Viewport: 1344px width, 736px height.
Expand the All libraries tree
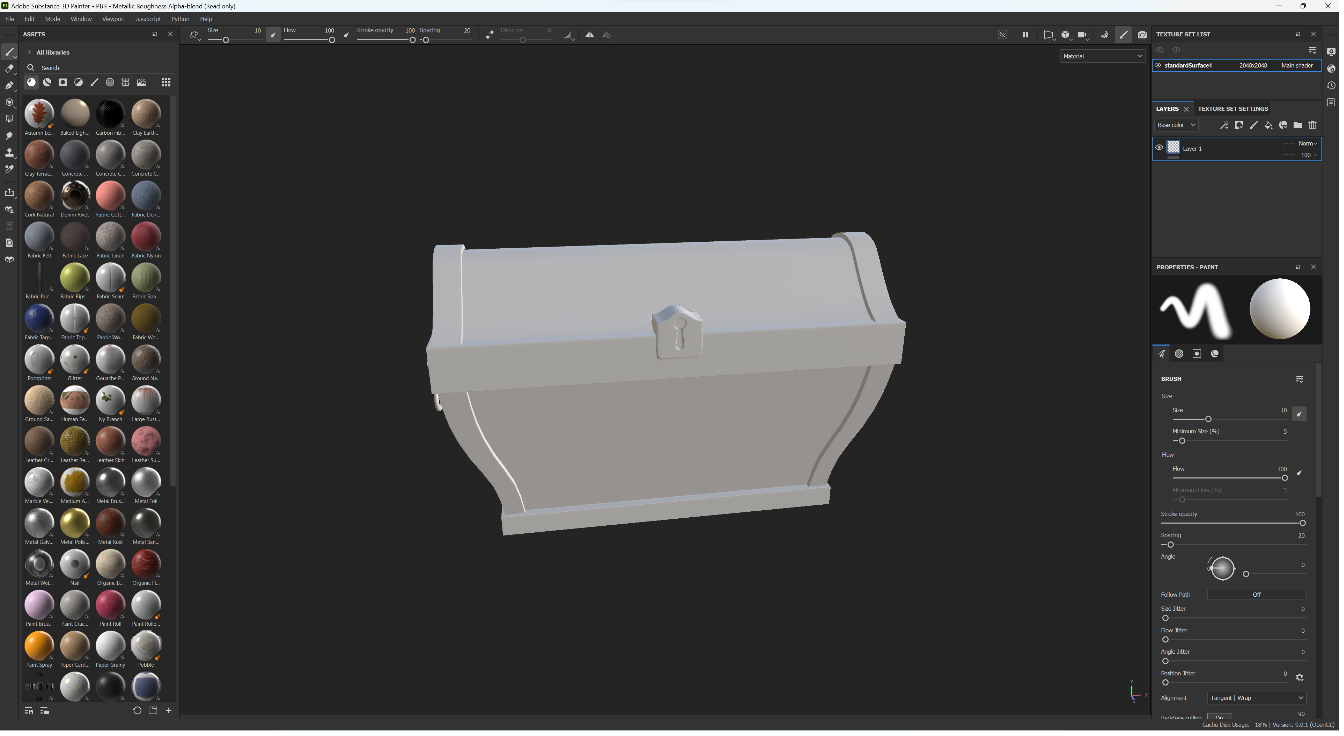[x=29, y=52]
